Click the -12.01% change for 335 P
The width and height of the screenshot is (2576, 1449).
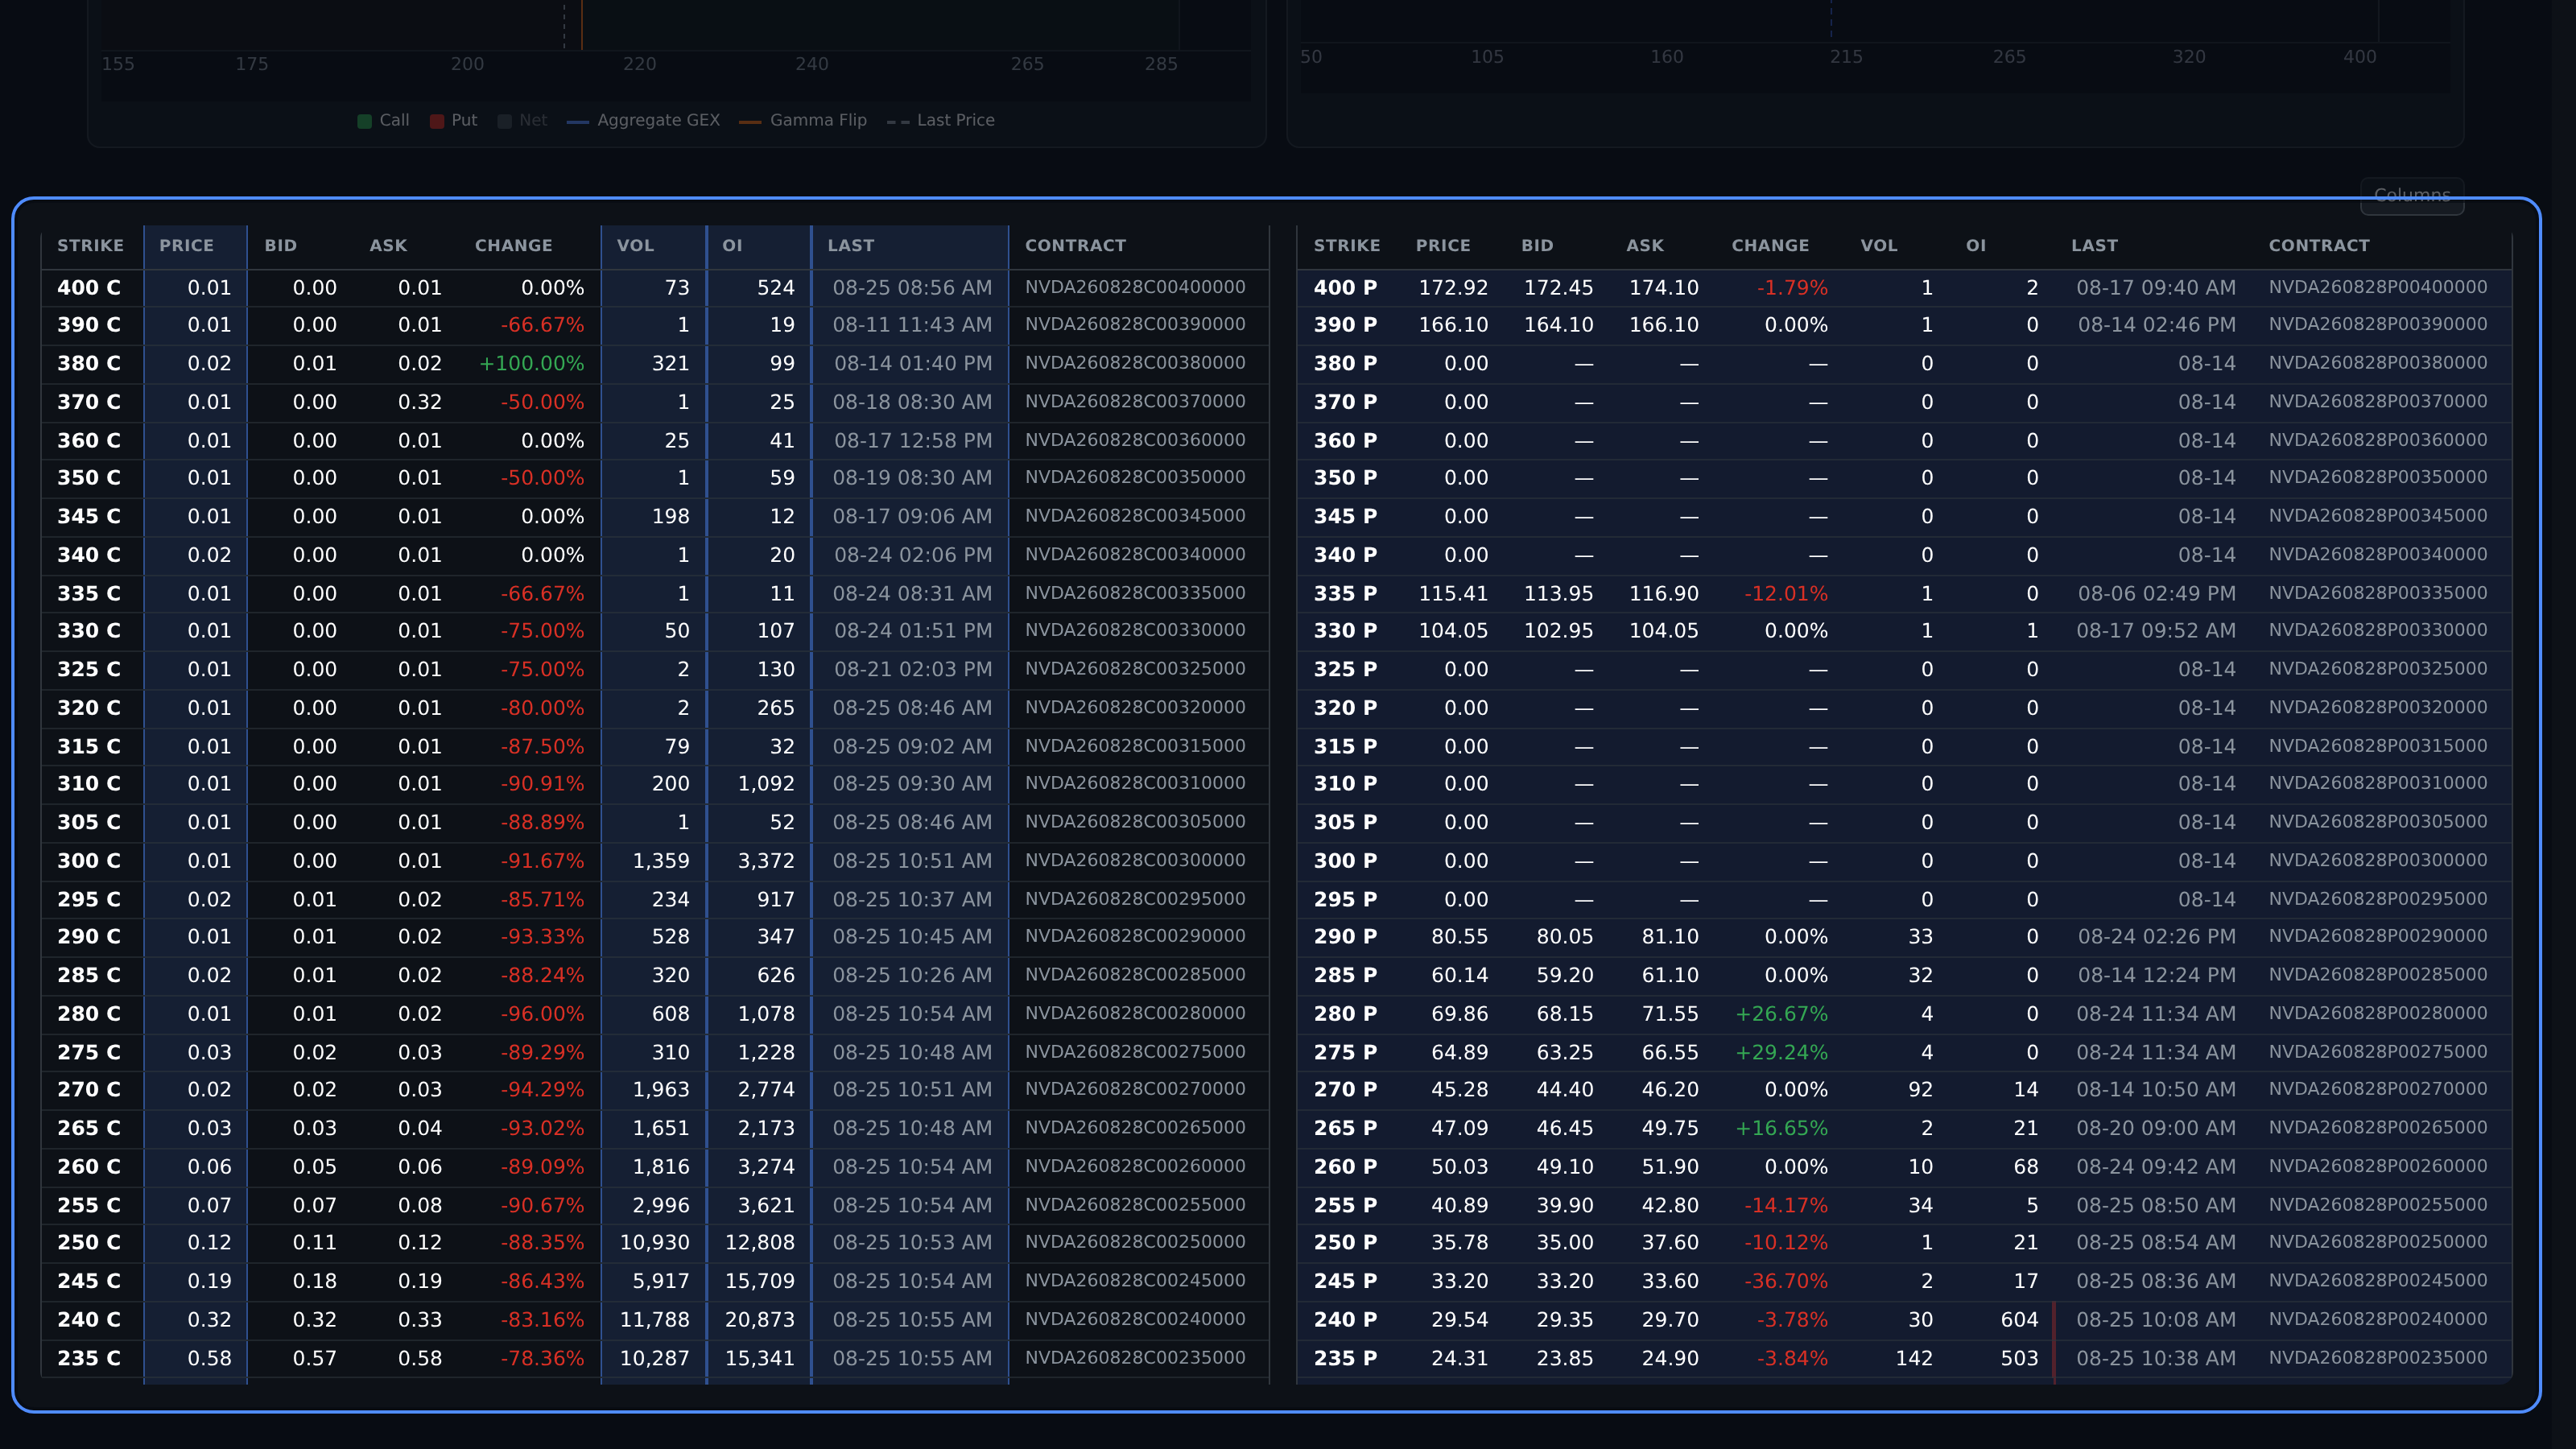(x=1786, y=594)
